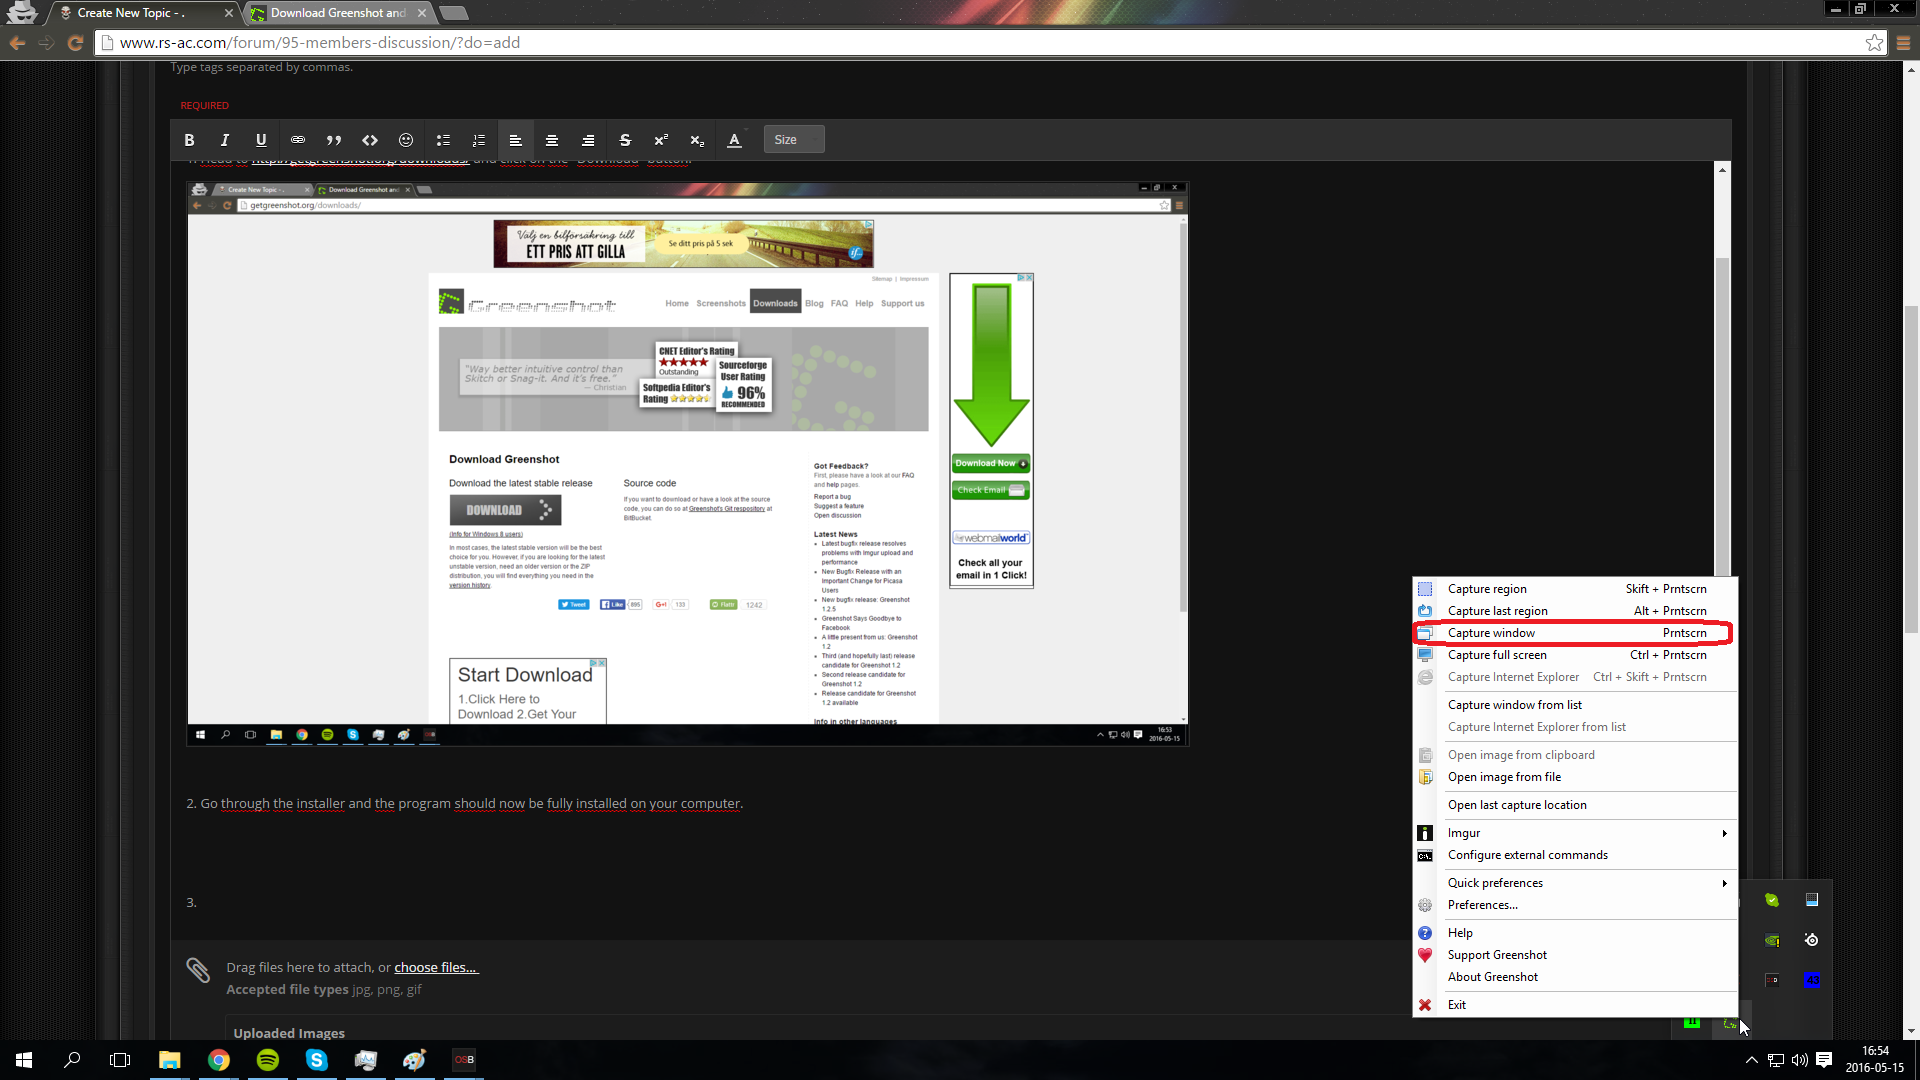Image resolution: width=1920 pixels, height=1080 pixels.
Task: Insert a link with the chain icon
Action: pos(298,140)
